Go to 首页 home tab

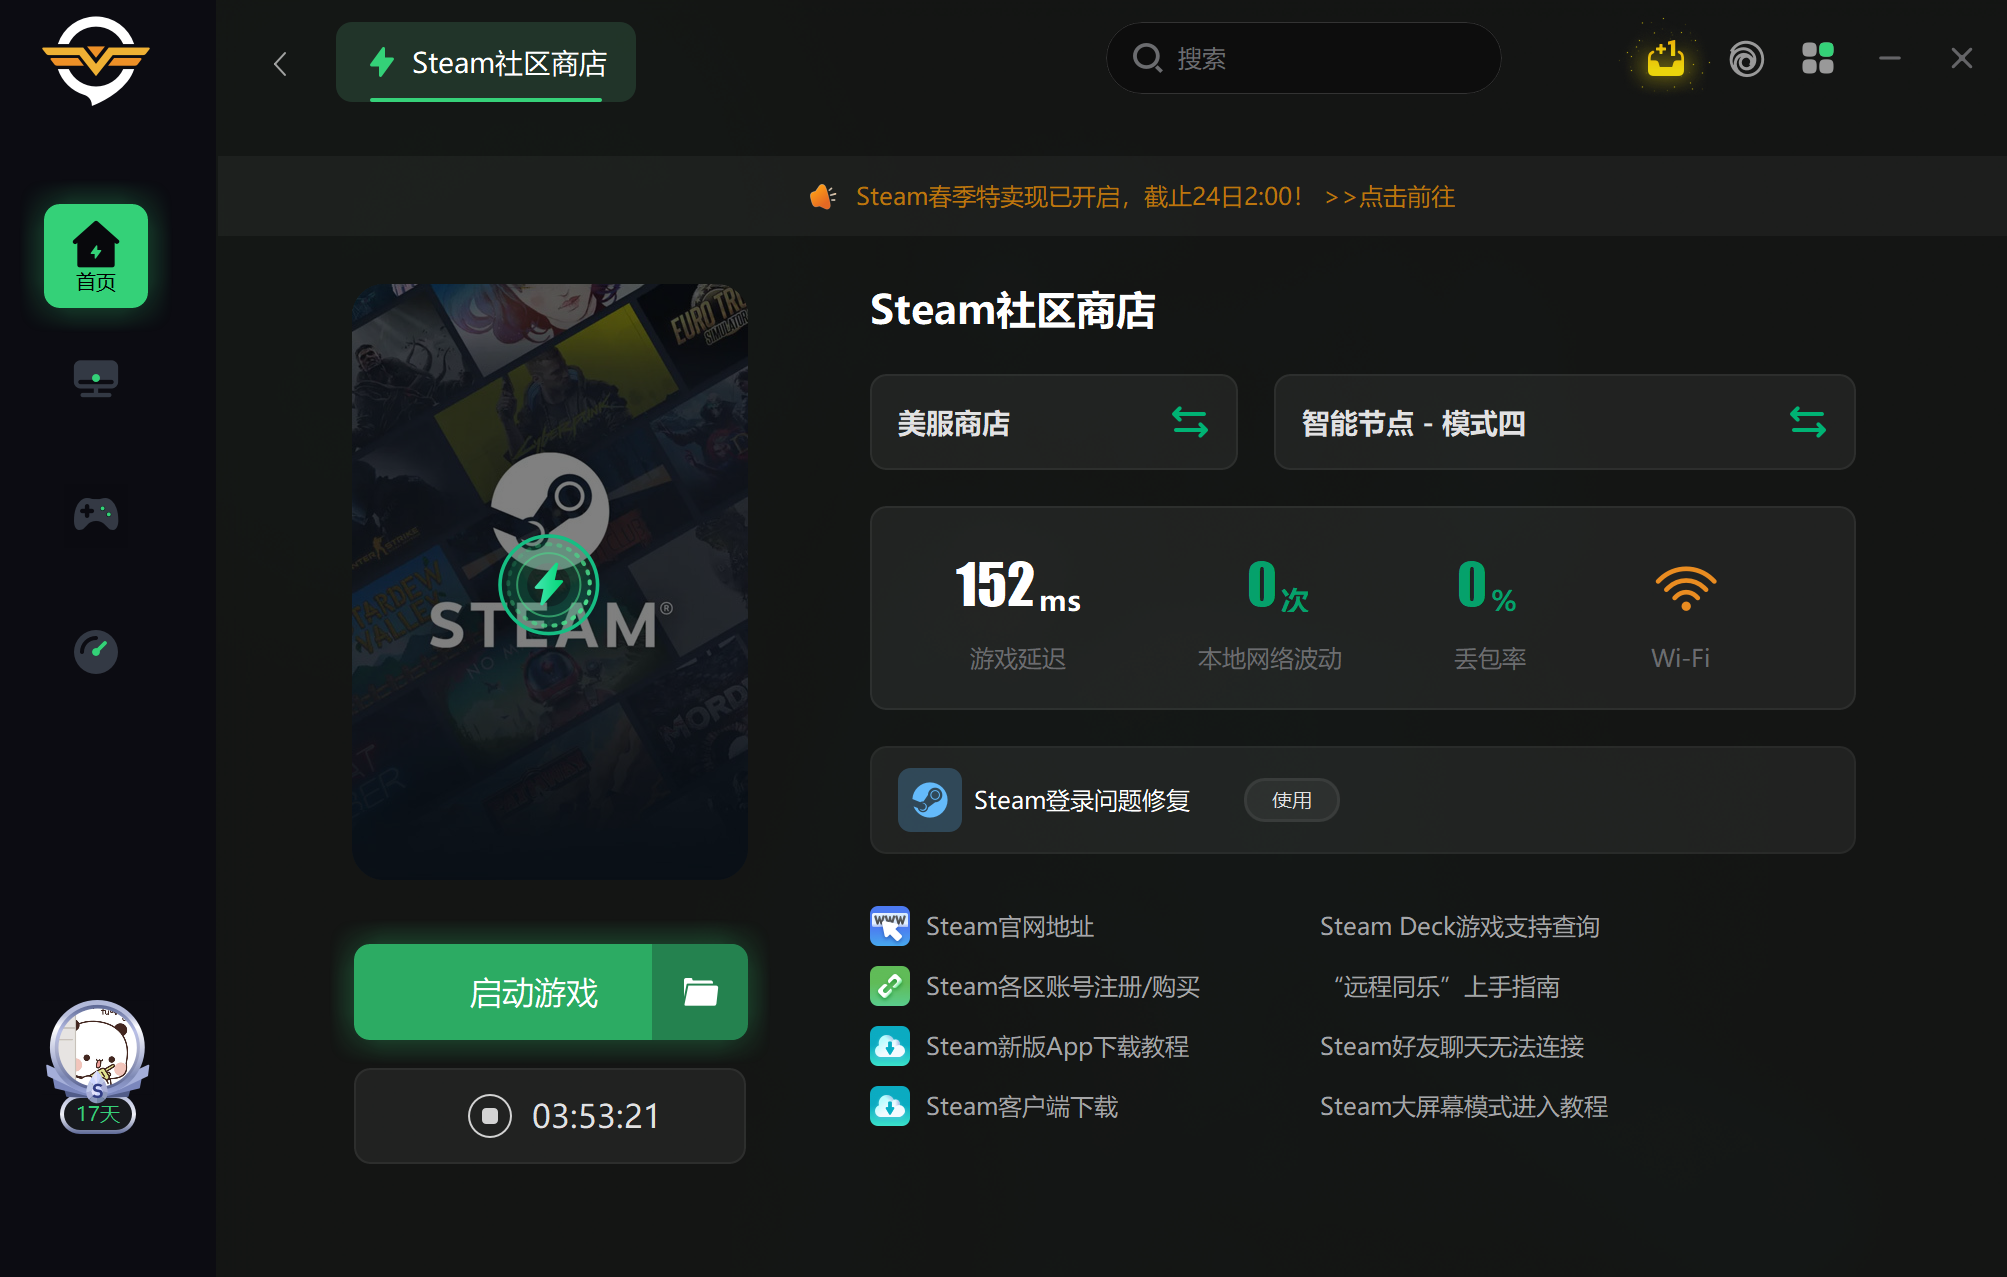pyautogui.click(x=96, y=256)
